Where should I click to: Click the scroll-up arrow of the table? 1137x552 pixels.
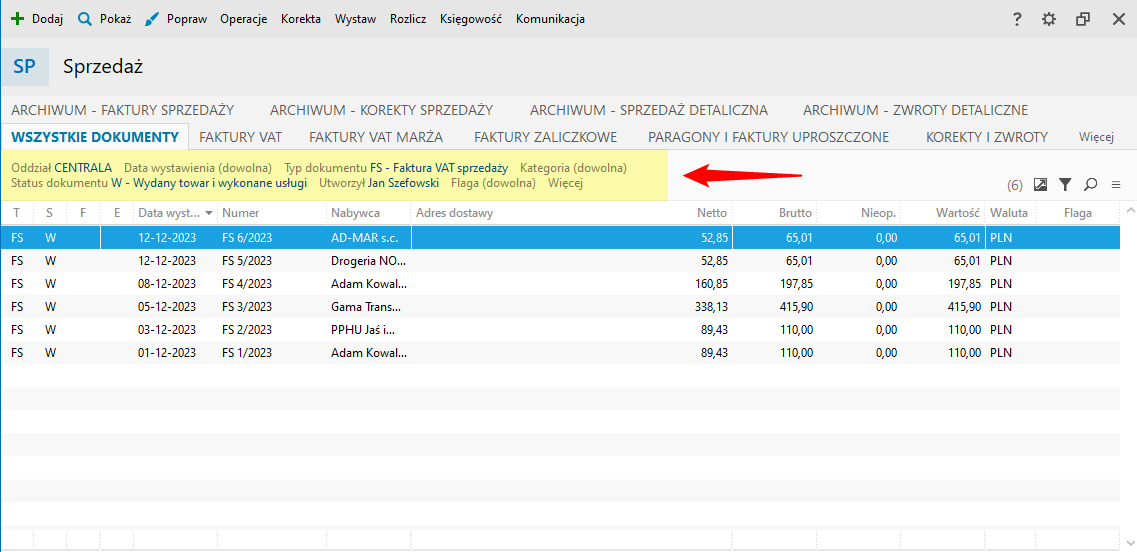point(1128,211)
